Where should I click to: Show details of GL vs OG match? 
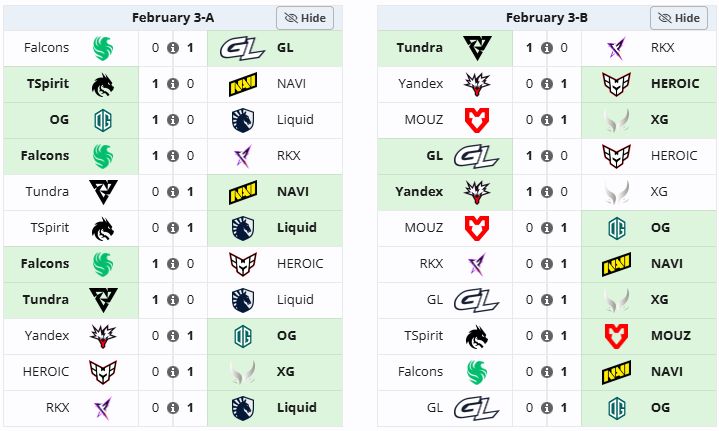click(546, 408)
